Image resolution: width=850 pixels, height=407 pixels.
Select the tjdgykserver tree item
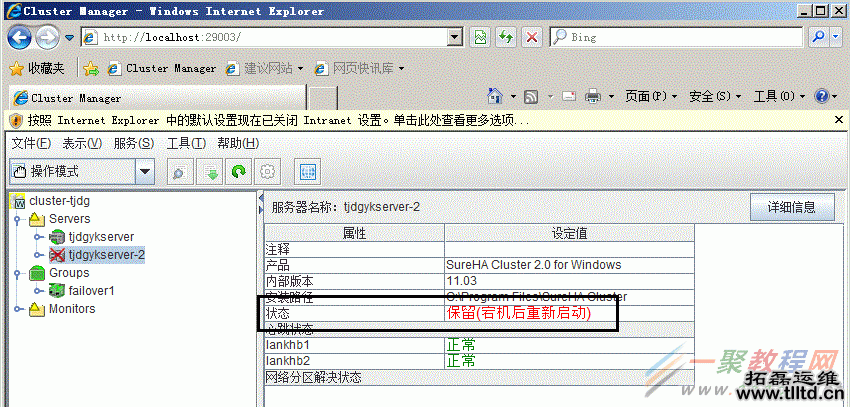101,237
